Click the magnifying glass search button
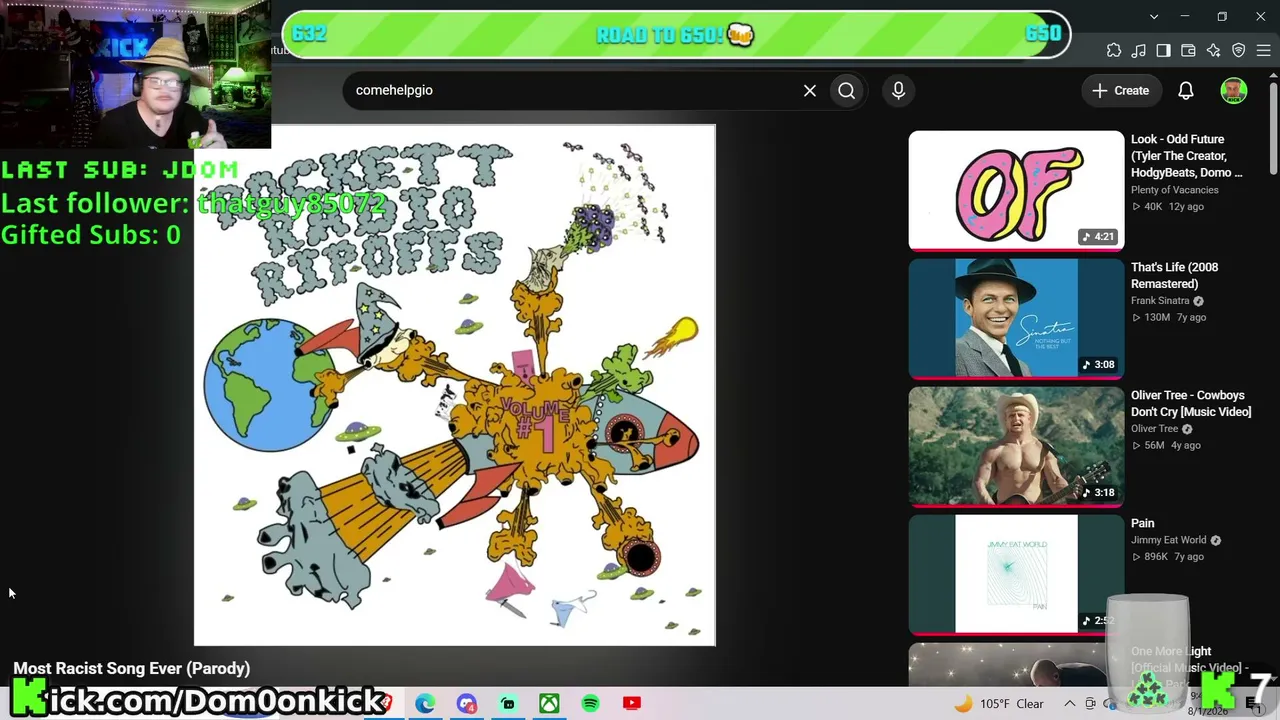The image size is (1280, 720). [x=847, y=90]
